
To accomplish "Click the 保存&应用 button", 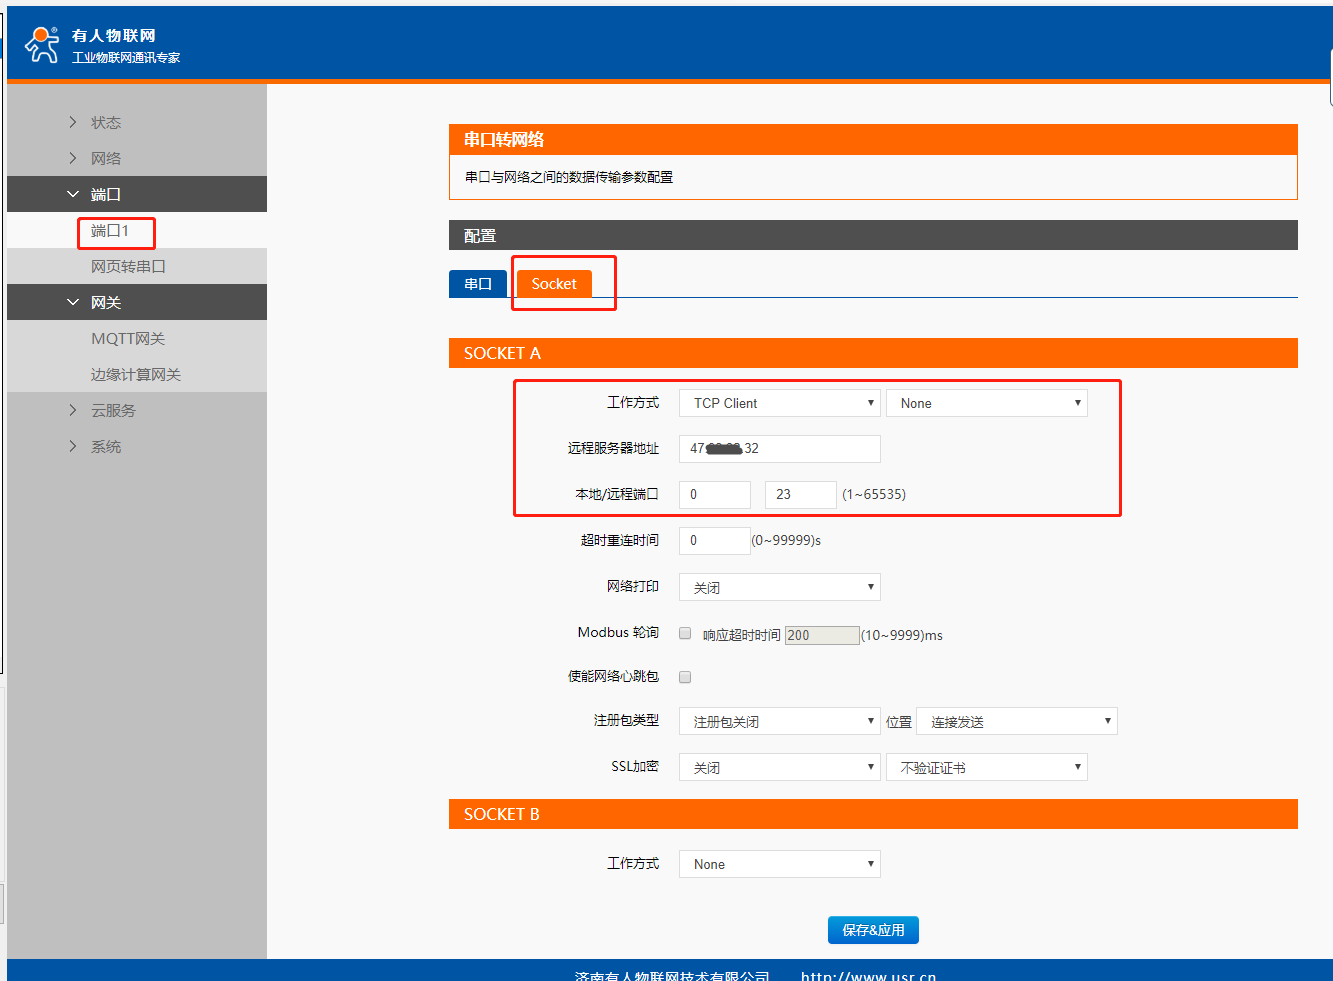I will coord(873,930).
